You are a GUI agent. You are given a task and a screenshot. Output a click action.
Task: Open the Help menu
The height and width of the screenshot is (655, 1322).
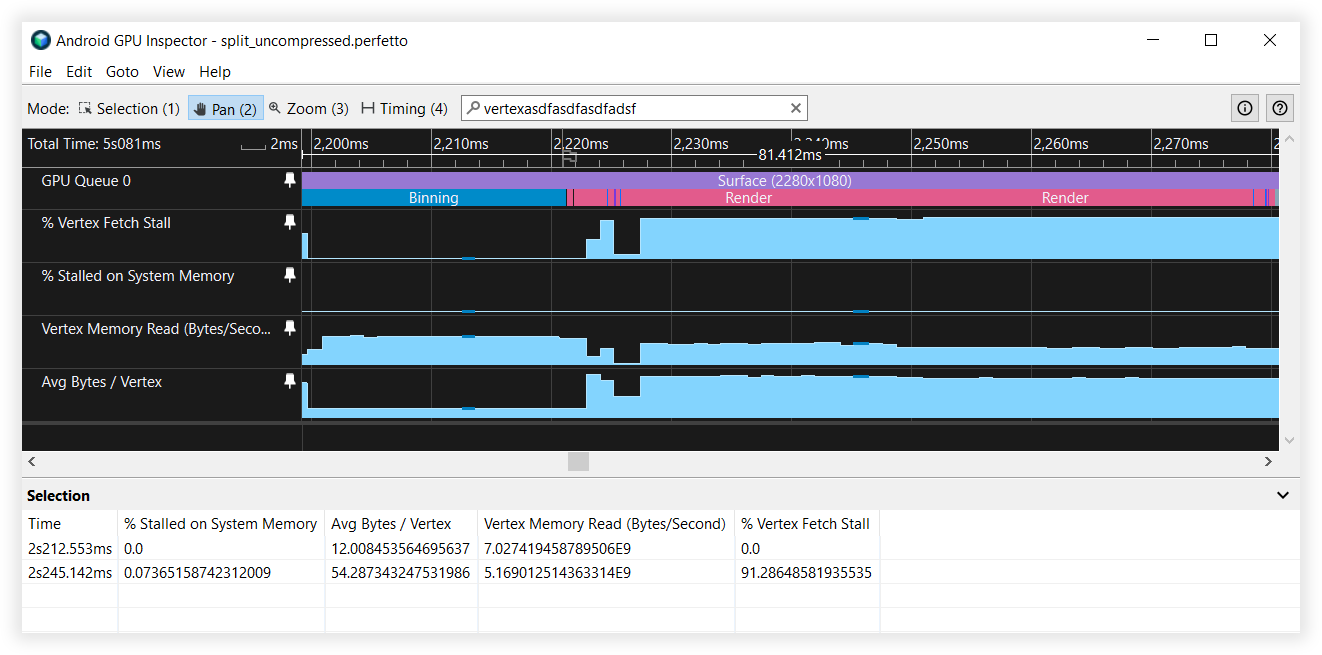click(214, 71)
